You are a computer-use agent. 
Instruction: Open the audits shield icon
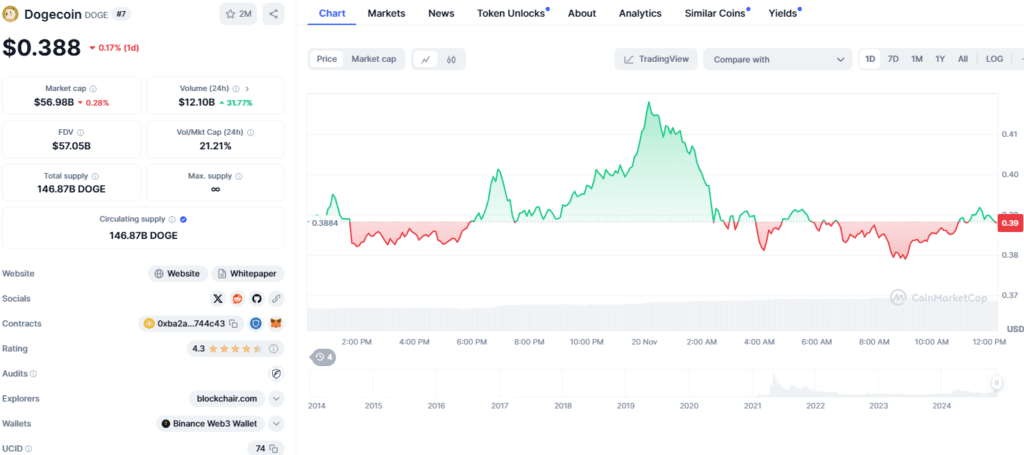[x=276, y=374]
